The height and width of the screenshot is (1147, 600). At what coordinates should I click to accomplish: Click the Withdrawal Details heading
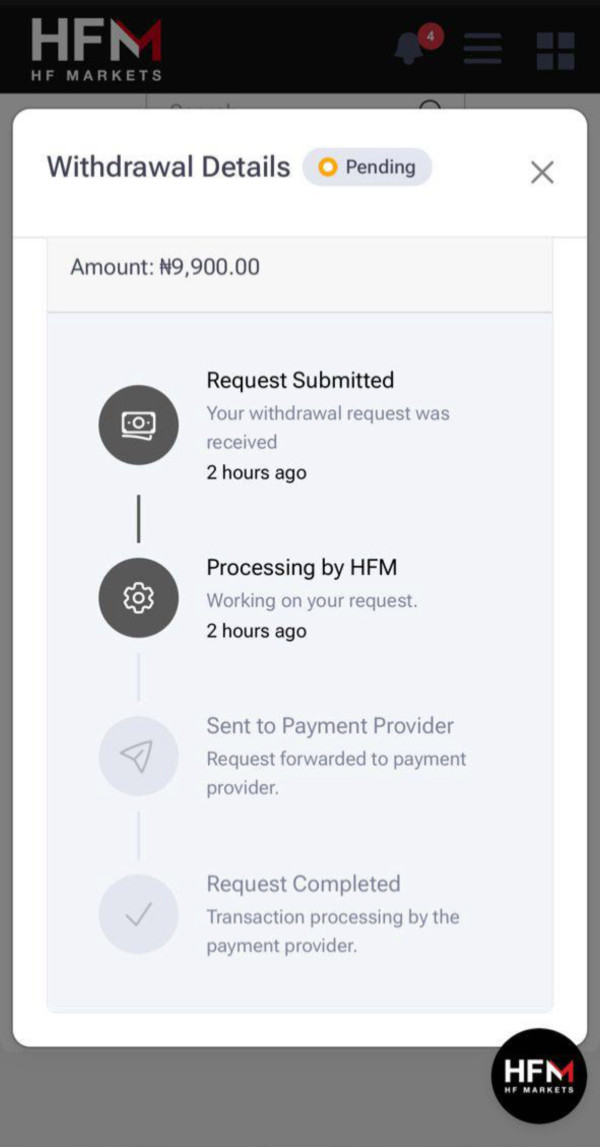coord(168,167)
